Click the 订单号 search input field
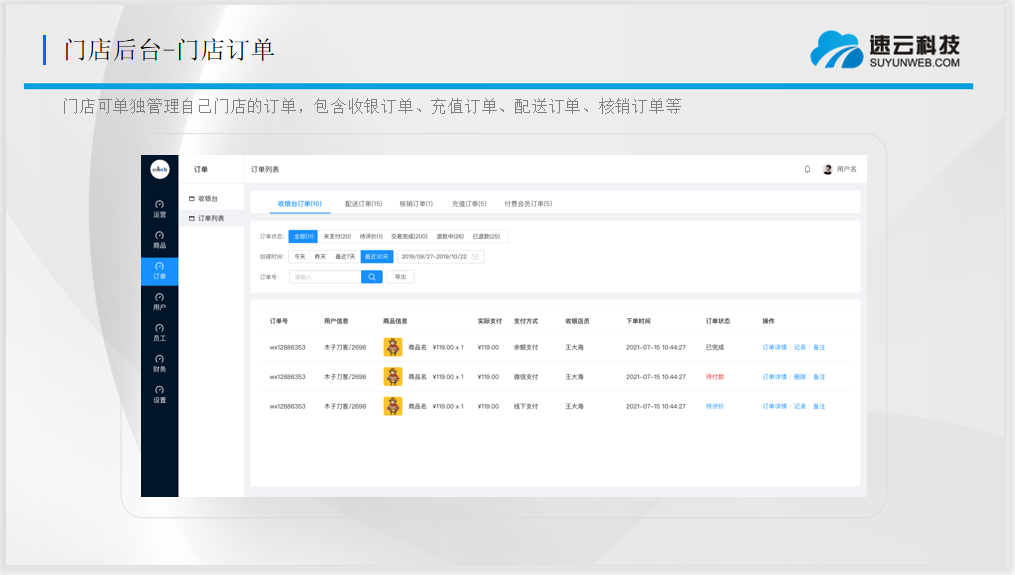 325,277
